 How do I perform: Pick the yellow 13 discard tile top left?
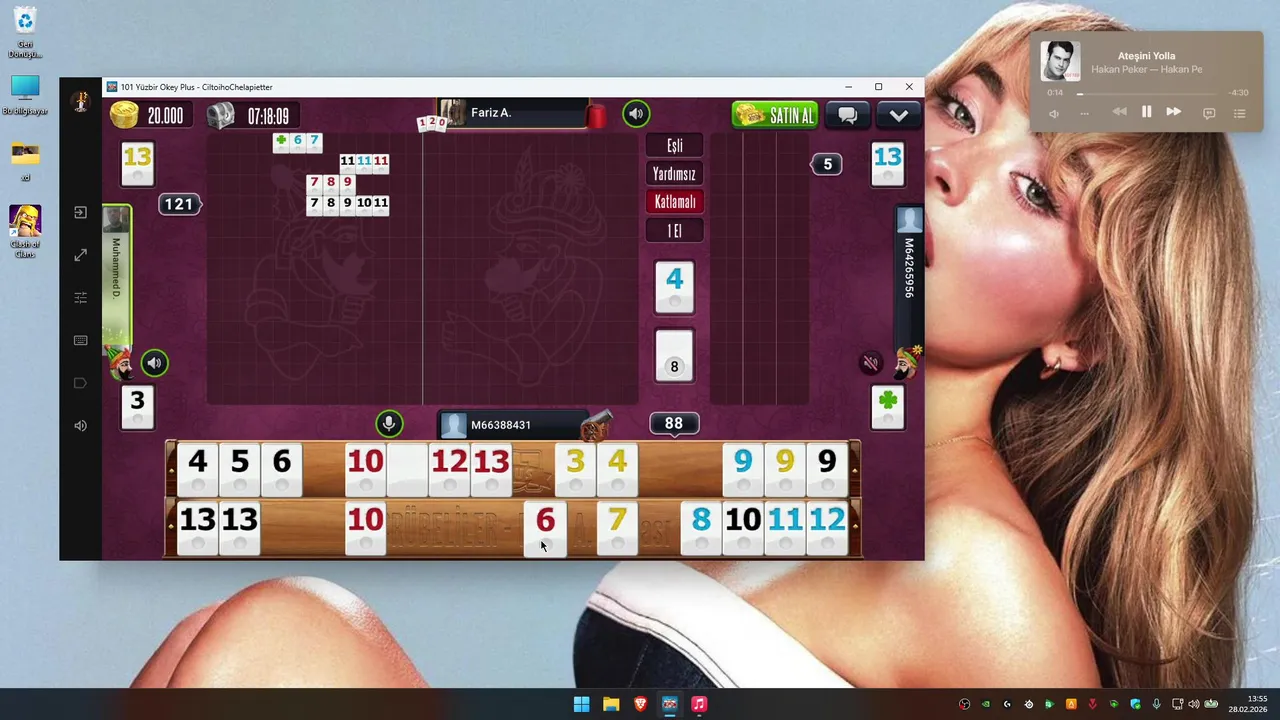[x=137, y=165]
